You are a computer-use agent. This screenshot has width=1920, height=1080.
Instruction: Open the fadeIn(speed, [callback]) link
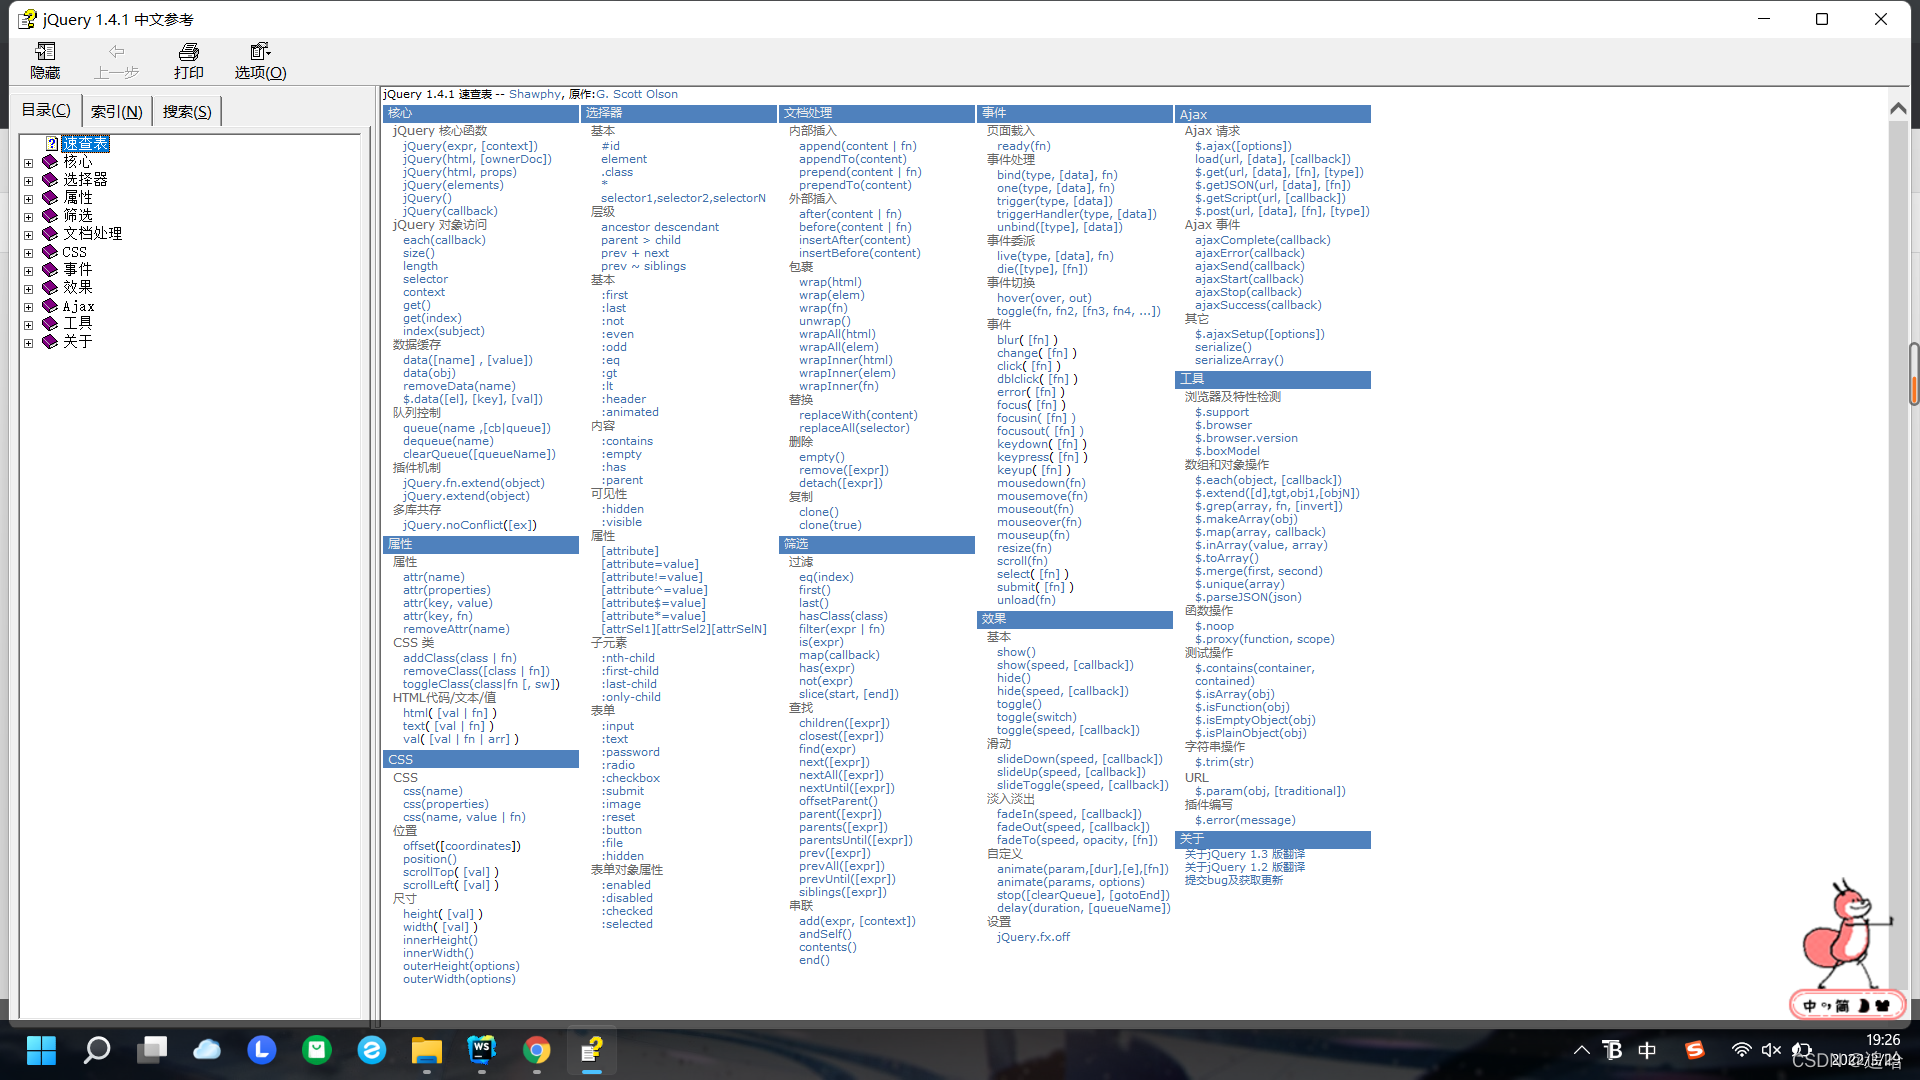point(1069,814)
